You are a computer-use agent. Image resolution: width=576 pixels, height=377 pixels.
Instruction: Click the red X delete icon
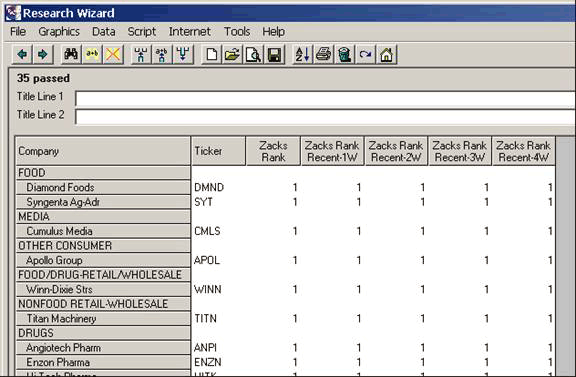pos(113,55)
